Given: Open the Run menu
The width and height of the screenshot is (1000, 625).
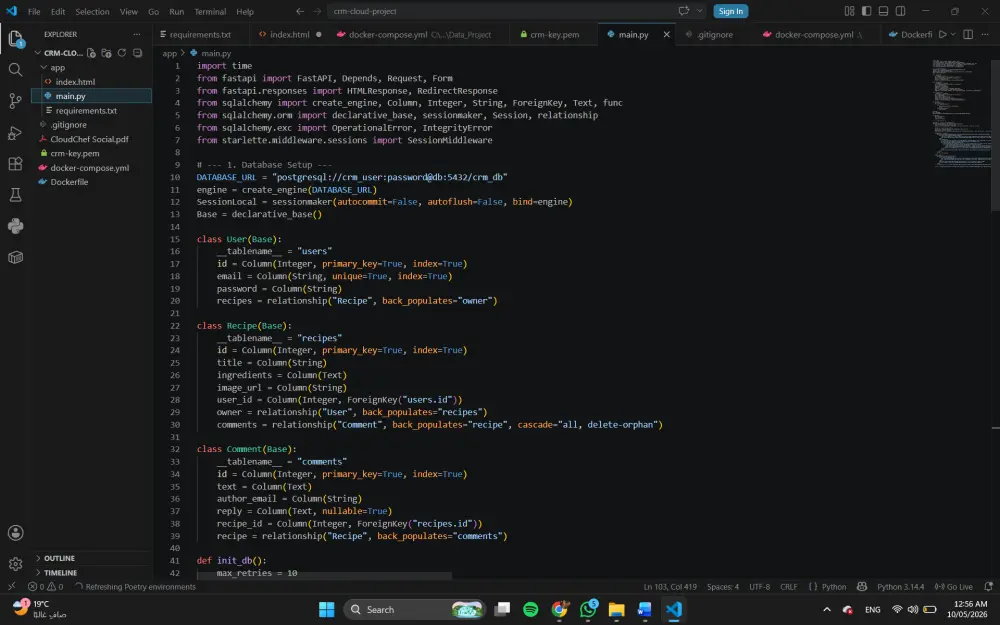Looking at the screenshot, I should pyautogui.click(x=177, y=11).
